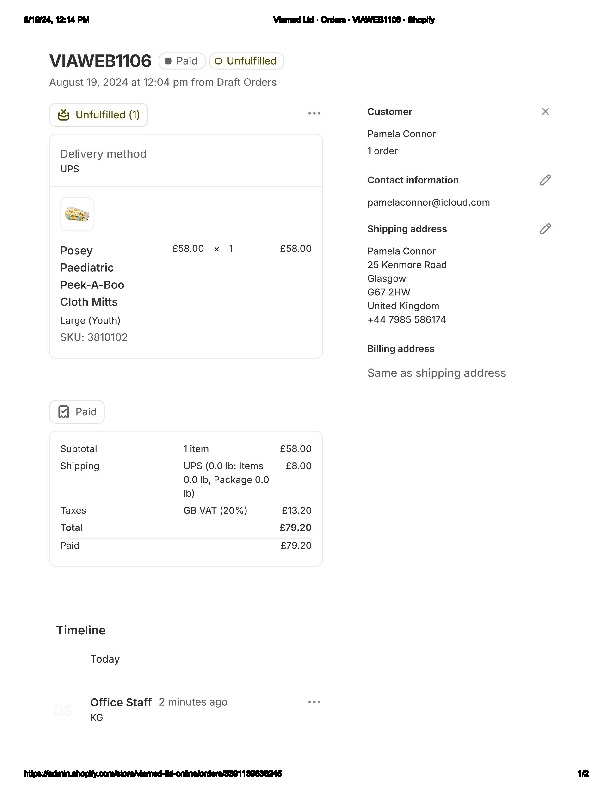Click the Office Staff avatar in timeline
The image size is (612, 792).
click(63, 710)
